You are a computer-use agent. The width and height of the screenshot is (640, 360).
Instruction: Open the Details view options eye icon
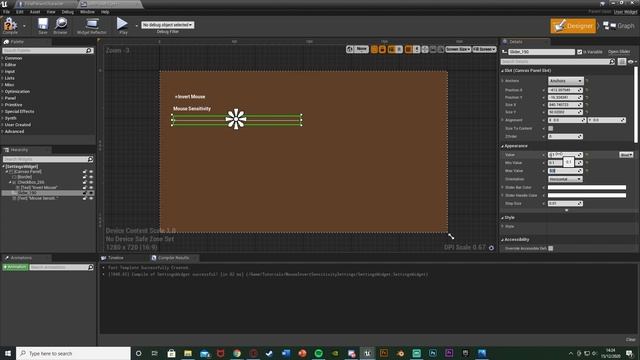pos(631,62)
